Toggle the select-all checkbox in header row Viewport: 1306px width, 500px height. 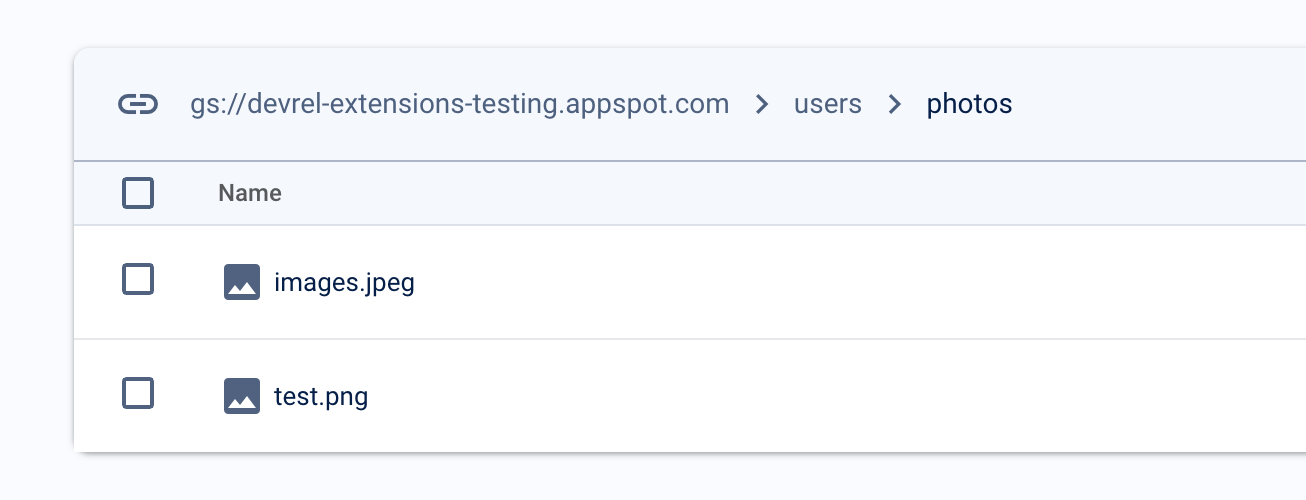pyautogui.click(x=138, y=192)
